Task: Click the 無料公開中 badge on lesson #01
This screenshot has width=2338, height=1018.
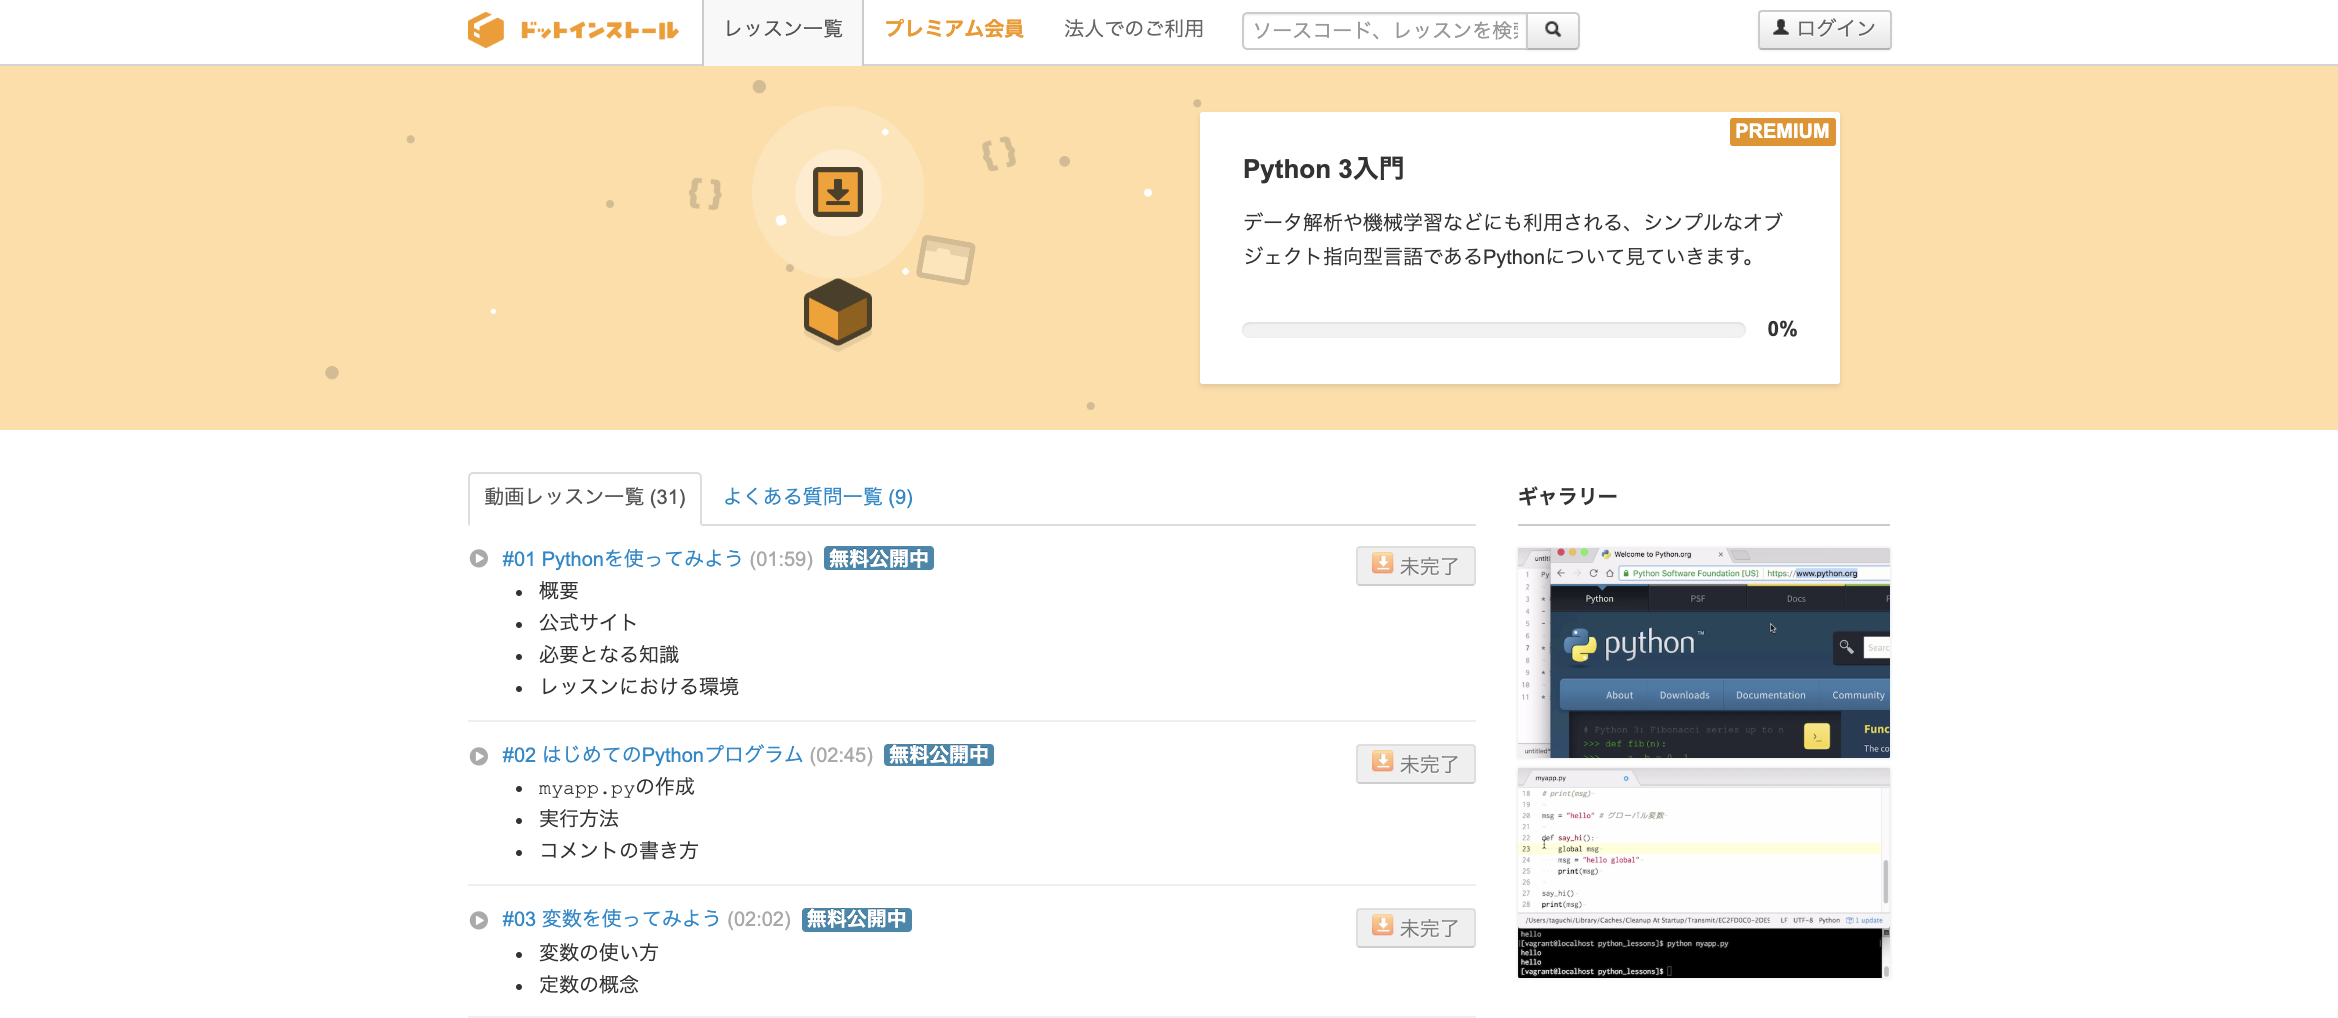Action: coord(879,559)
